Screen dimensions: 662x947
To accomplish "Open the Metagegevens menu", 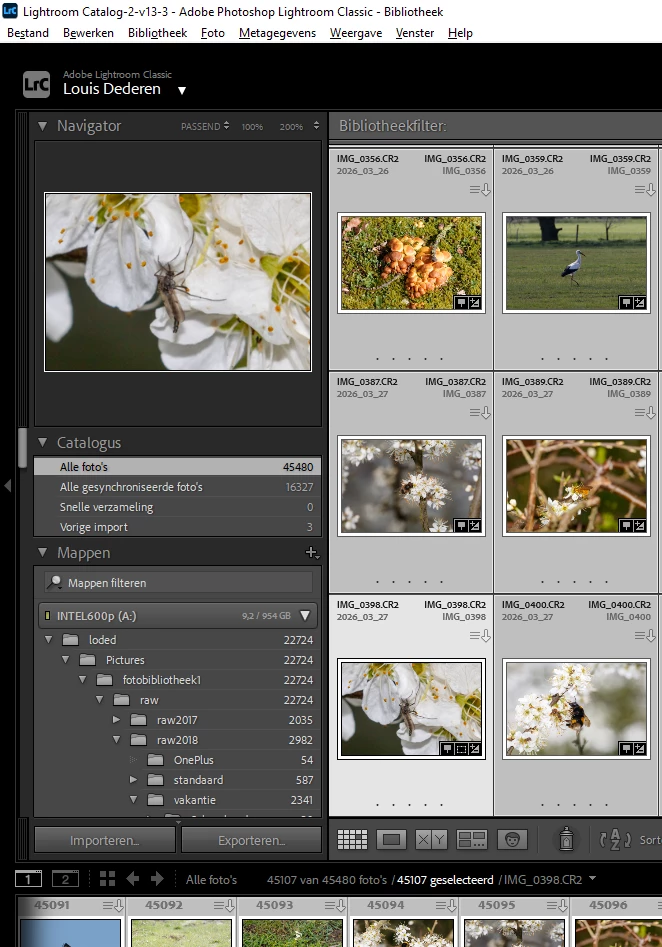I will pyautogui.click(x=277, y=33).
